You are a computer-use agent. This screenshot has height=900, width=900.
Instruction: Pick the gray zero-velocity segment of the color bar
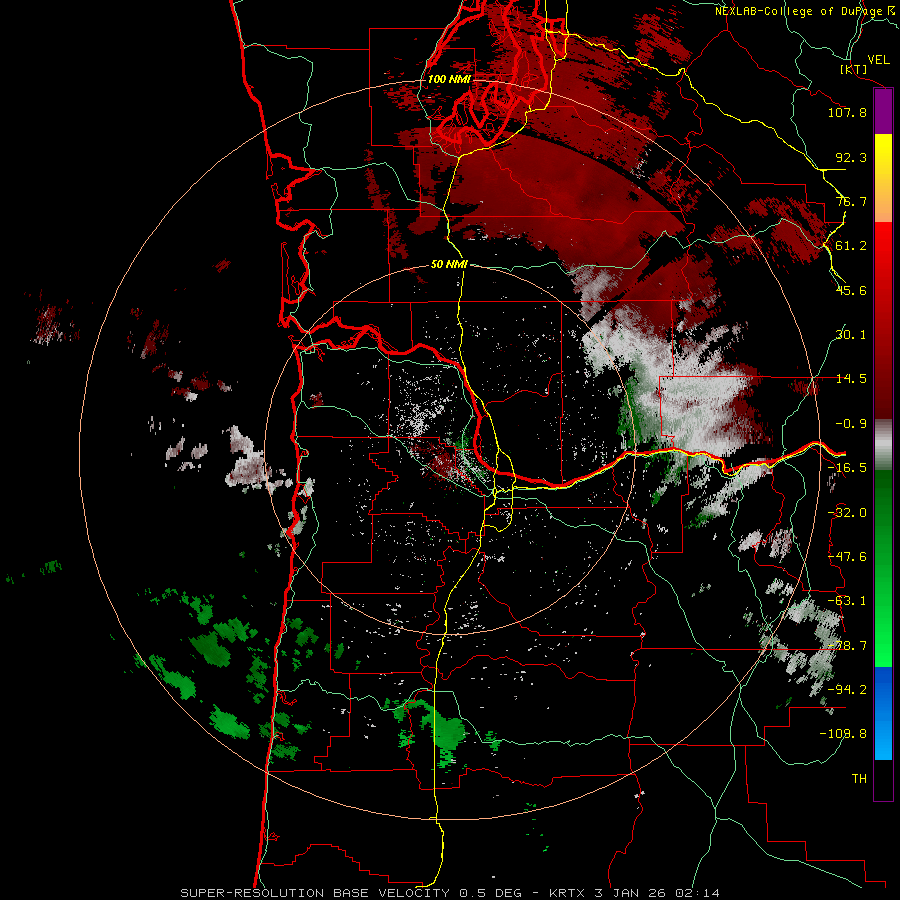(883, 445)
